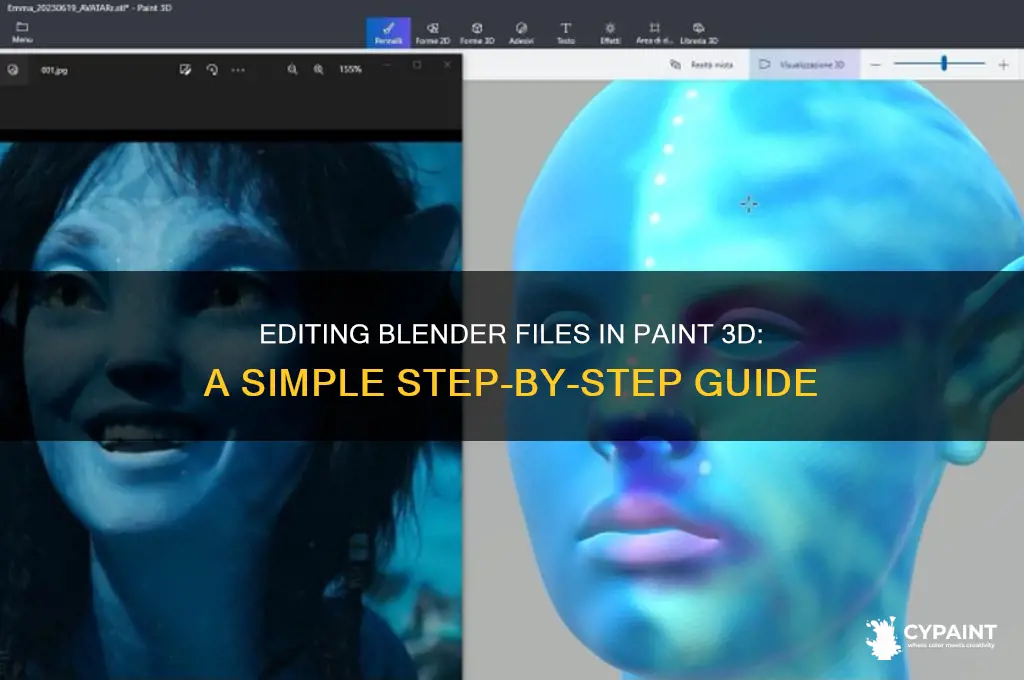The height and width of the screenshot is (680, 1024).
Task: Select the Pennelli brushes tool
Action: [388, 33]
